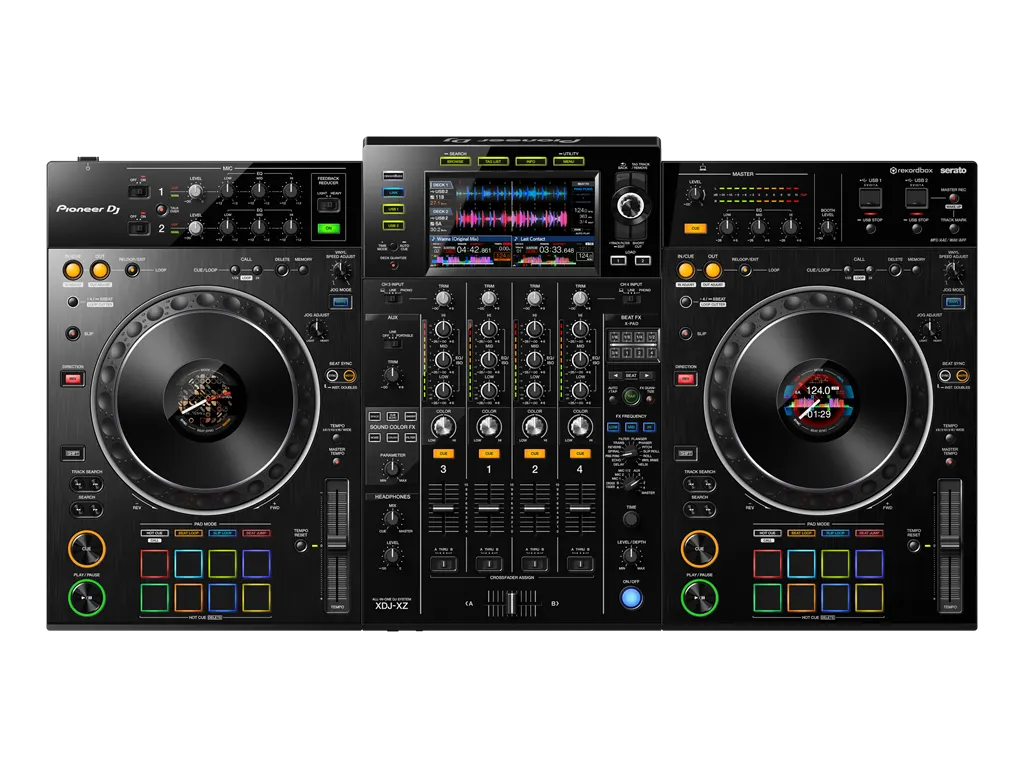
Task: Select HOT CUE pad mode on left deck
Action: (155, 534)
